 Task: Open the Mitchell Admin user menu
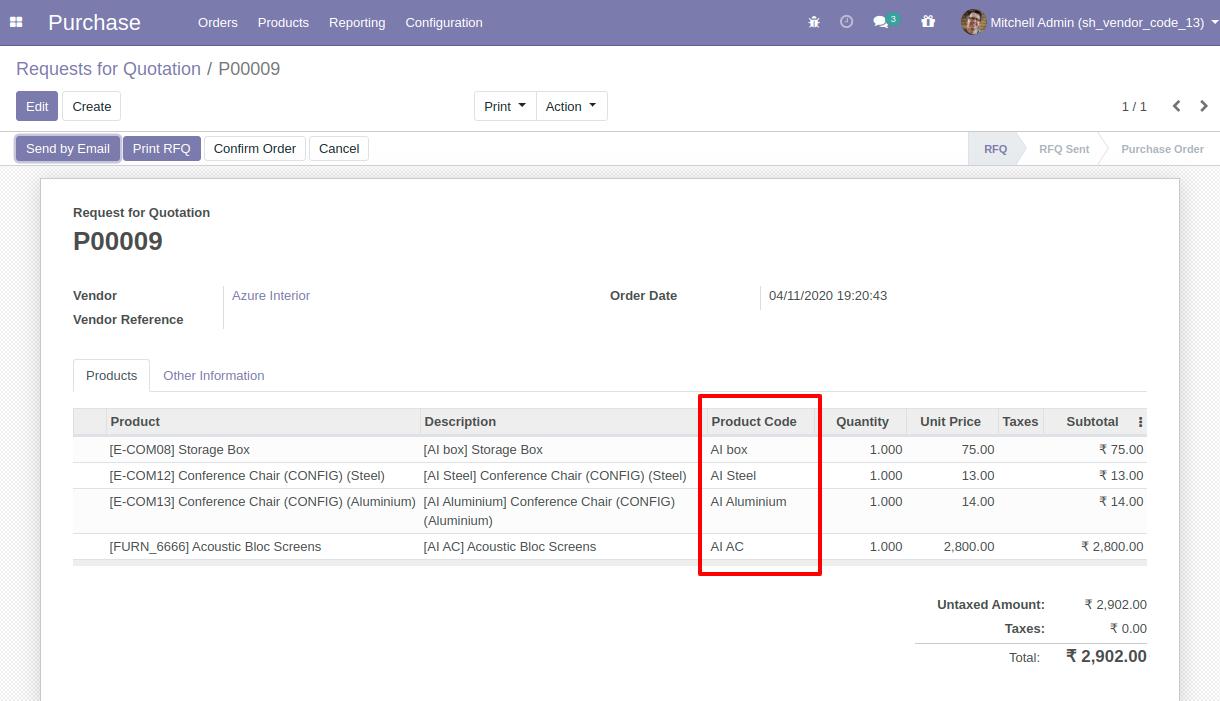1090,22
